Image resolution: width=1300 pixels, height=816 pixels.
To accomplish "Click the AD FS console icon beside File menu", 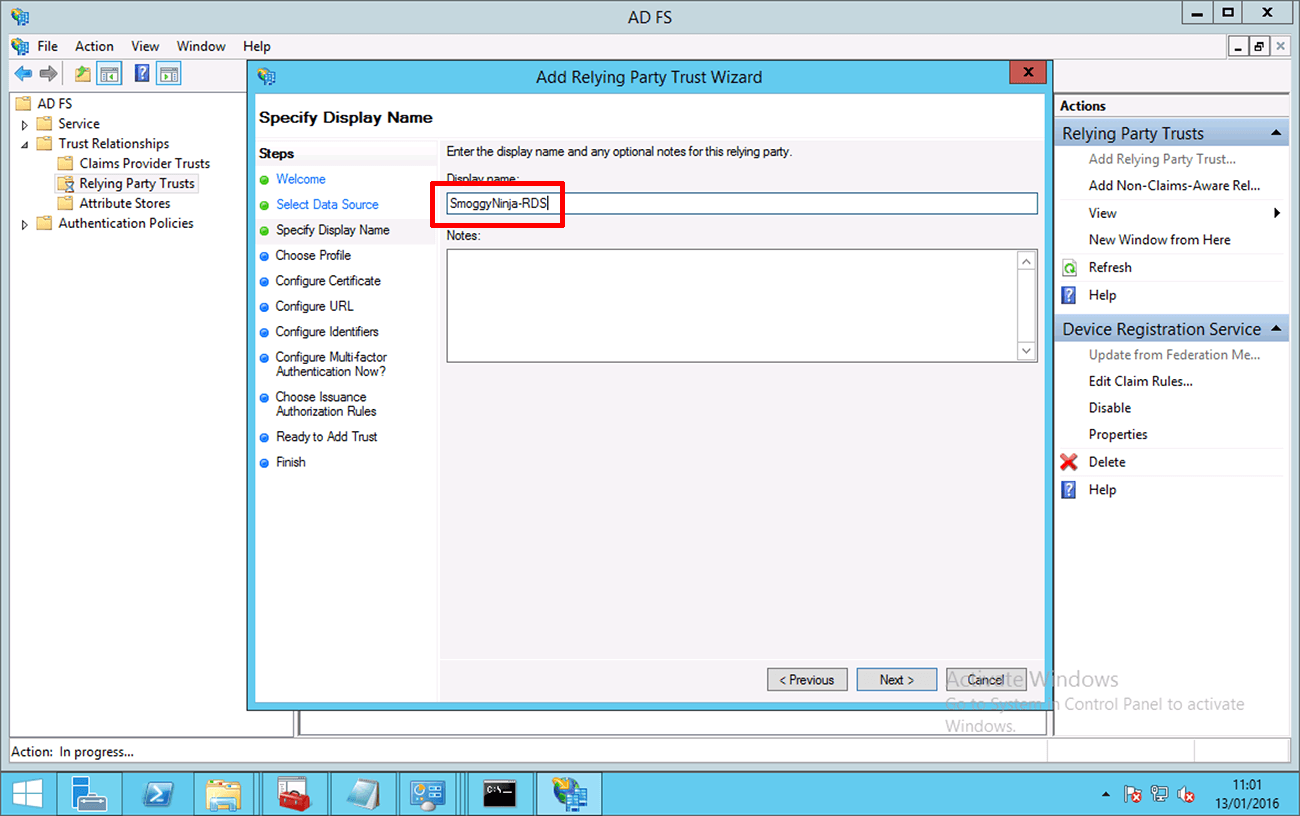I will [x=19, y=46].
